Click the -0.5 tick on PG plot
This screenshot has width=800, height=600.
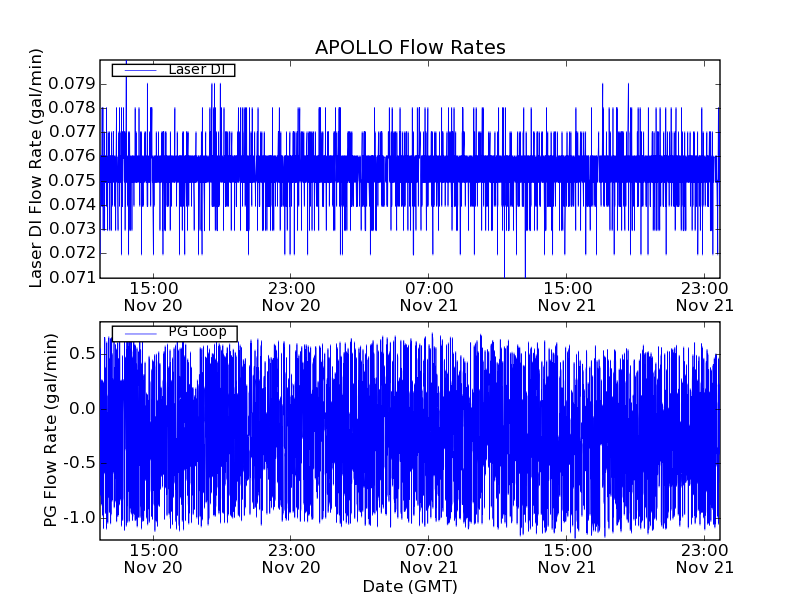(x=79, y=463)
